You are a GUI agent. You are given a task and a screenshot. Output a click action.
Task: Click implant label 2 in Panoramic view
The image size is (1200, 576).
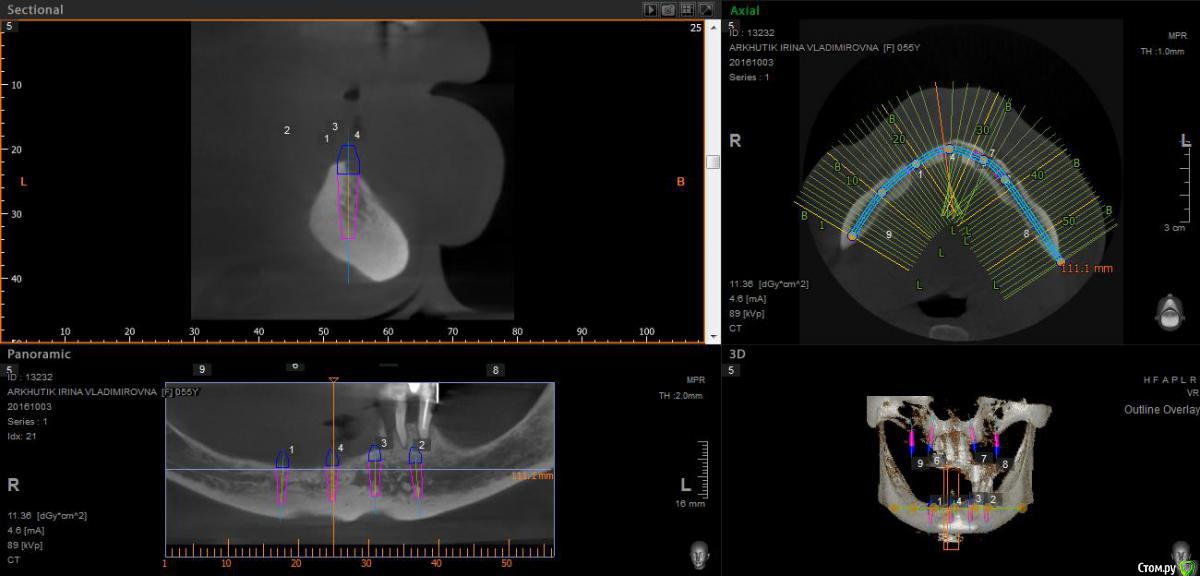click(422, 444)
